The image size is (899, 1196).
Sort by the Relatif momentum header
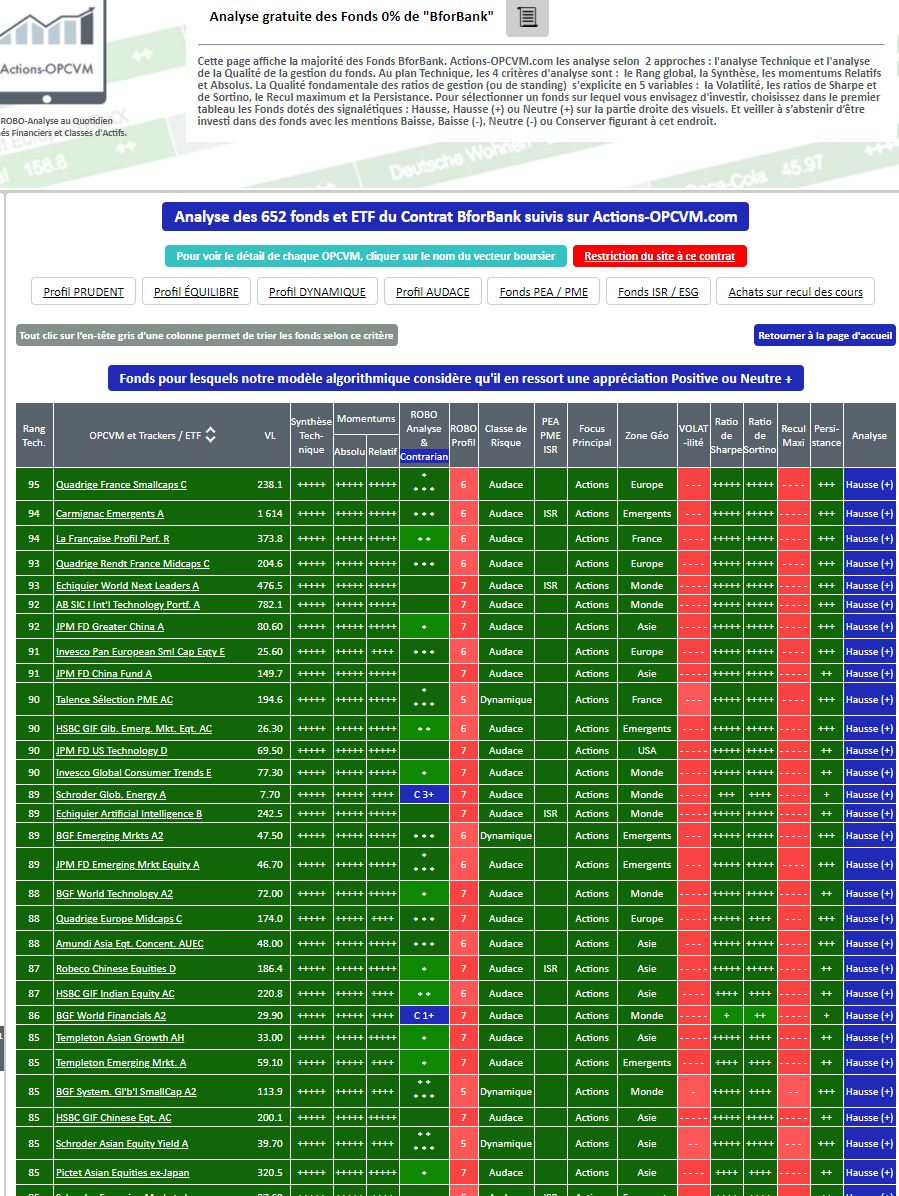[382, 452]
